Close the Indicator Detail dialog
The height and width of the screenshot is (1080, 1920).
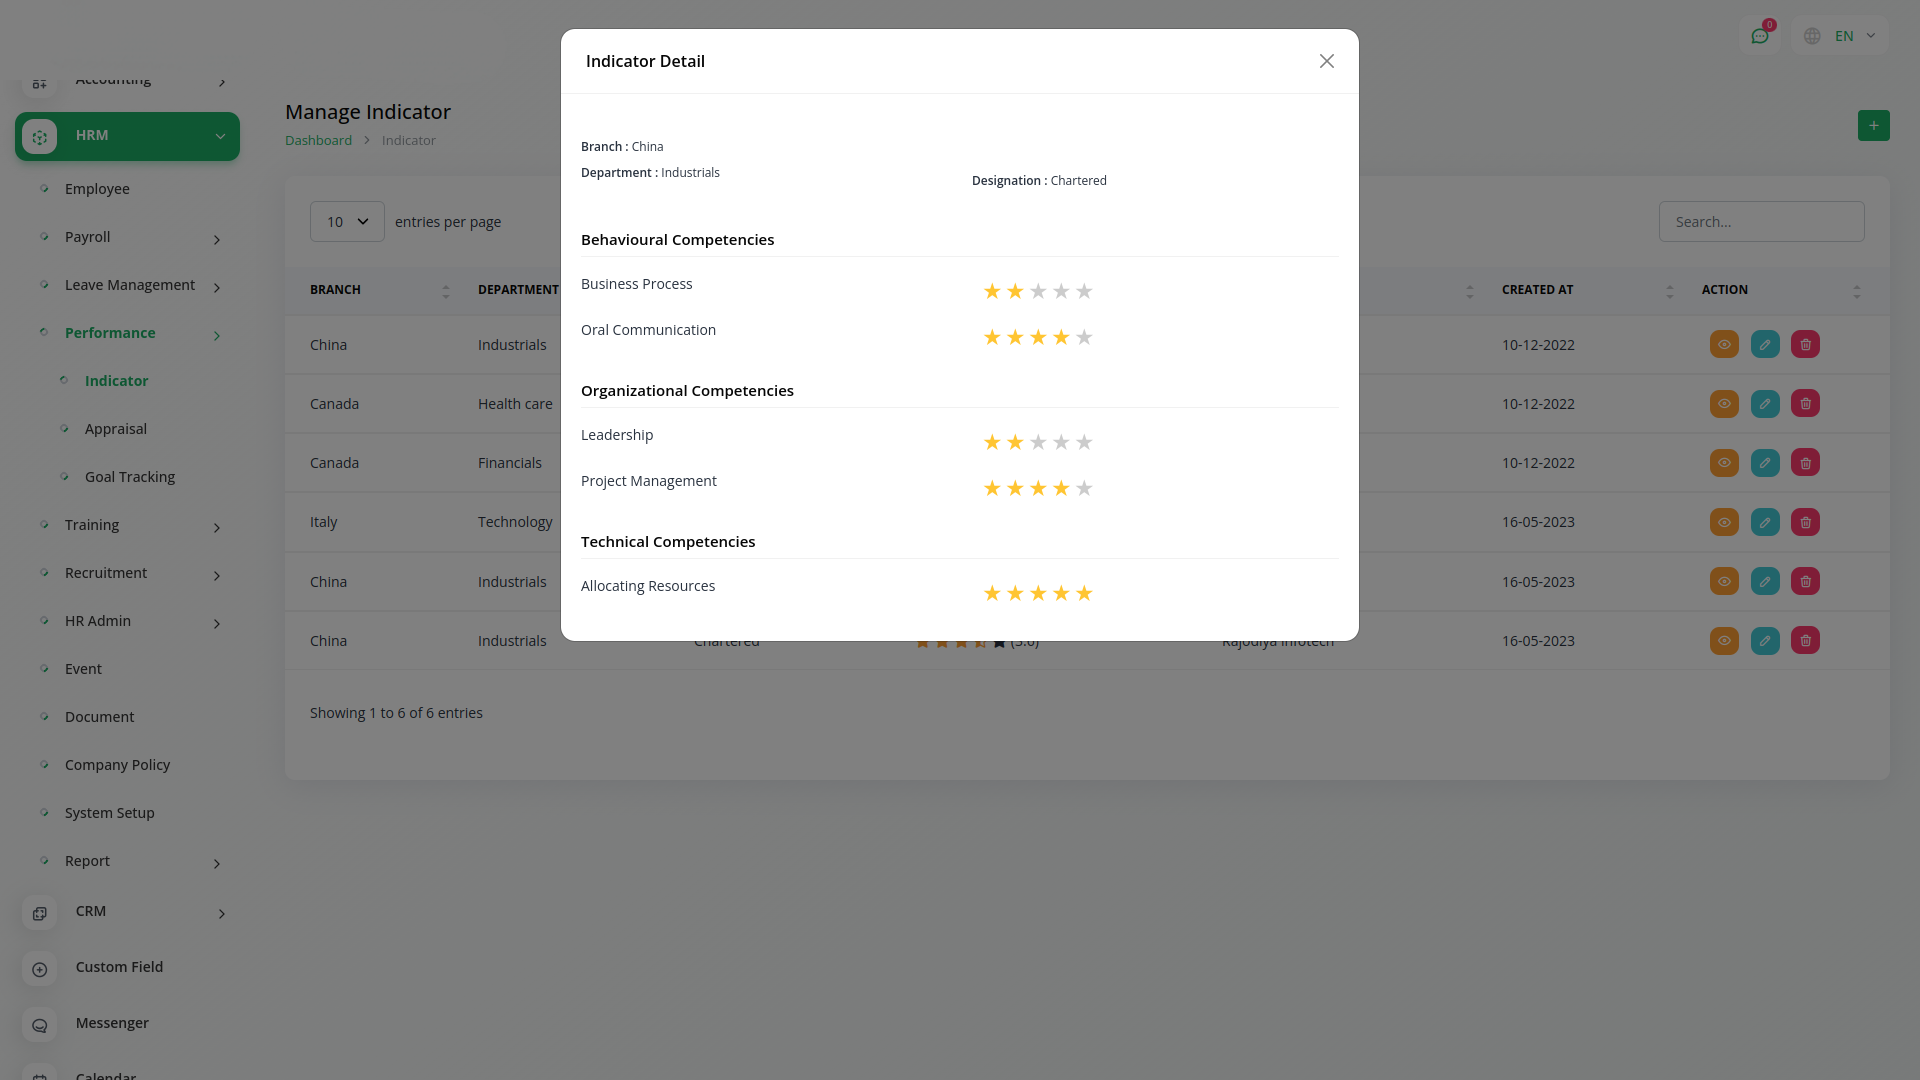pyautogui.click(x=1326, y=61)
